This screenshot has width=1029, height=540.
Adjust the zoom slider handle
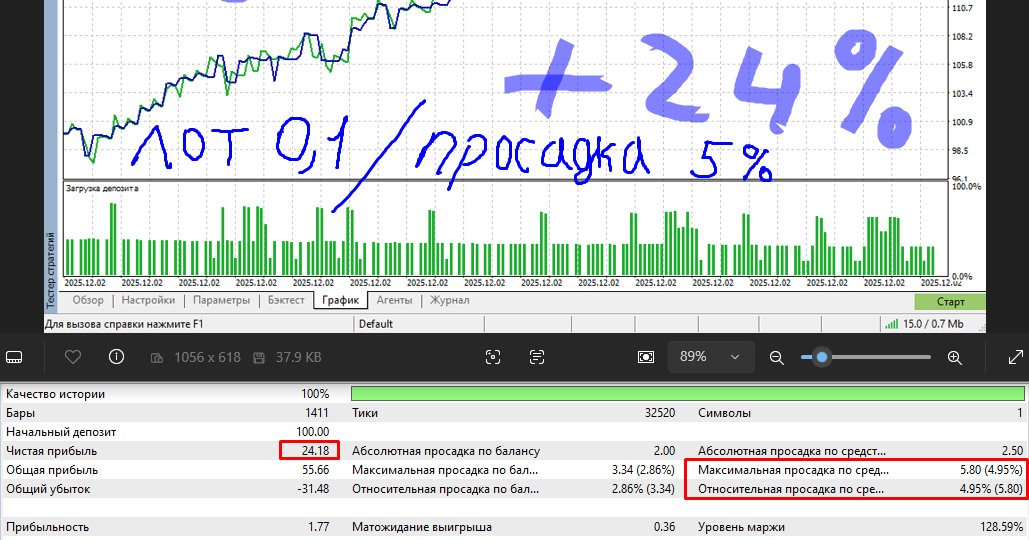(822, 357)
